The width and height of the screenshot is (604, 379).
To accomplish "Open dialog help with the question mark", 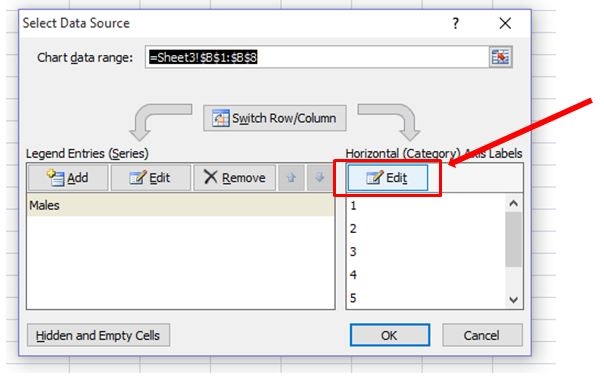I will pos(455,23).
